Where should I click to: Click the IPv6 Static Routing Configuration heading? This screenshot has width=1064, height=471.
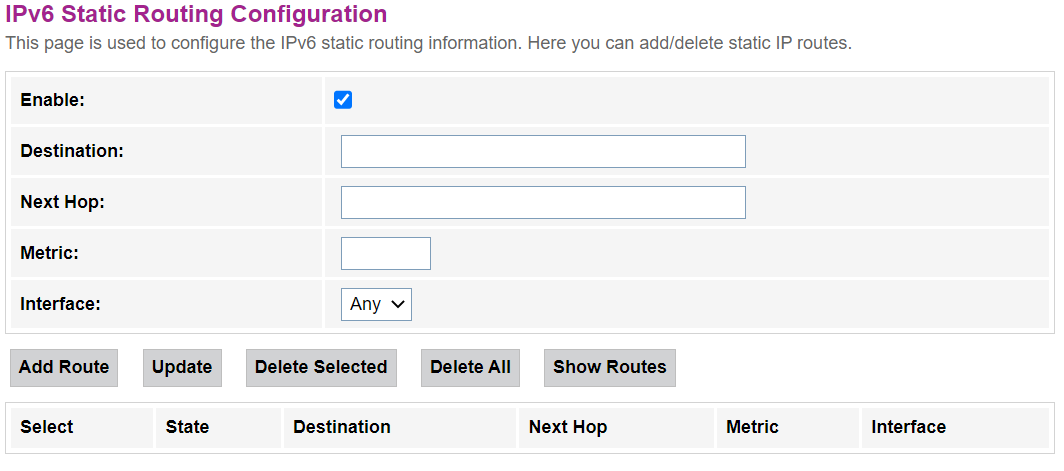pos(196,15)
